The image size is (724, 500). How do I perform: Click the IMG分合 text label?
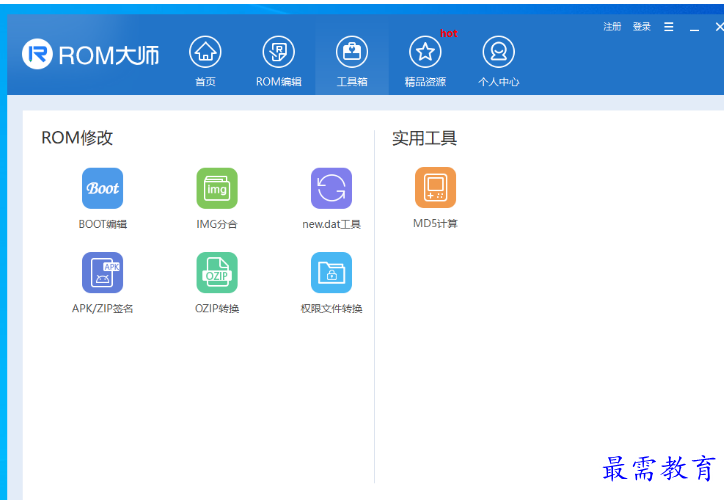(x=217, y=224)
